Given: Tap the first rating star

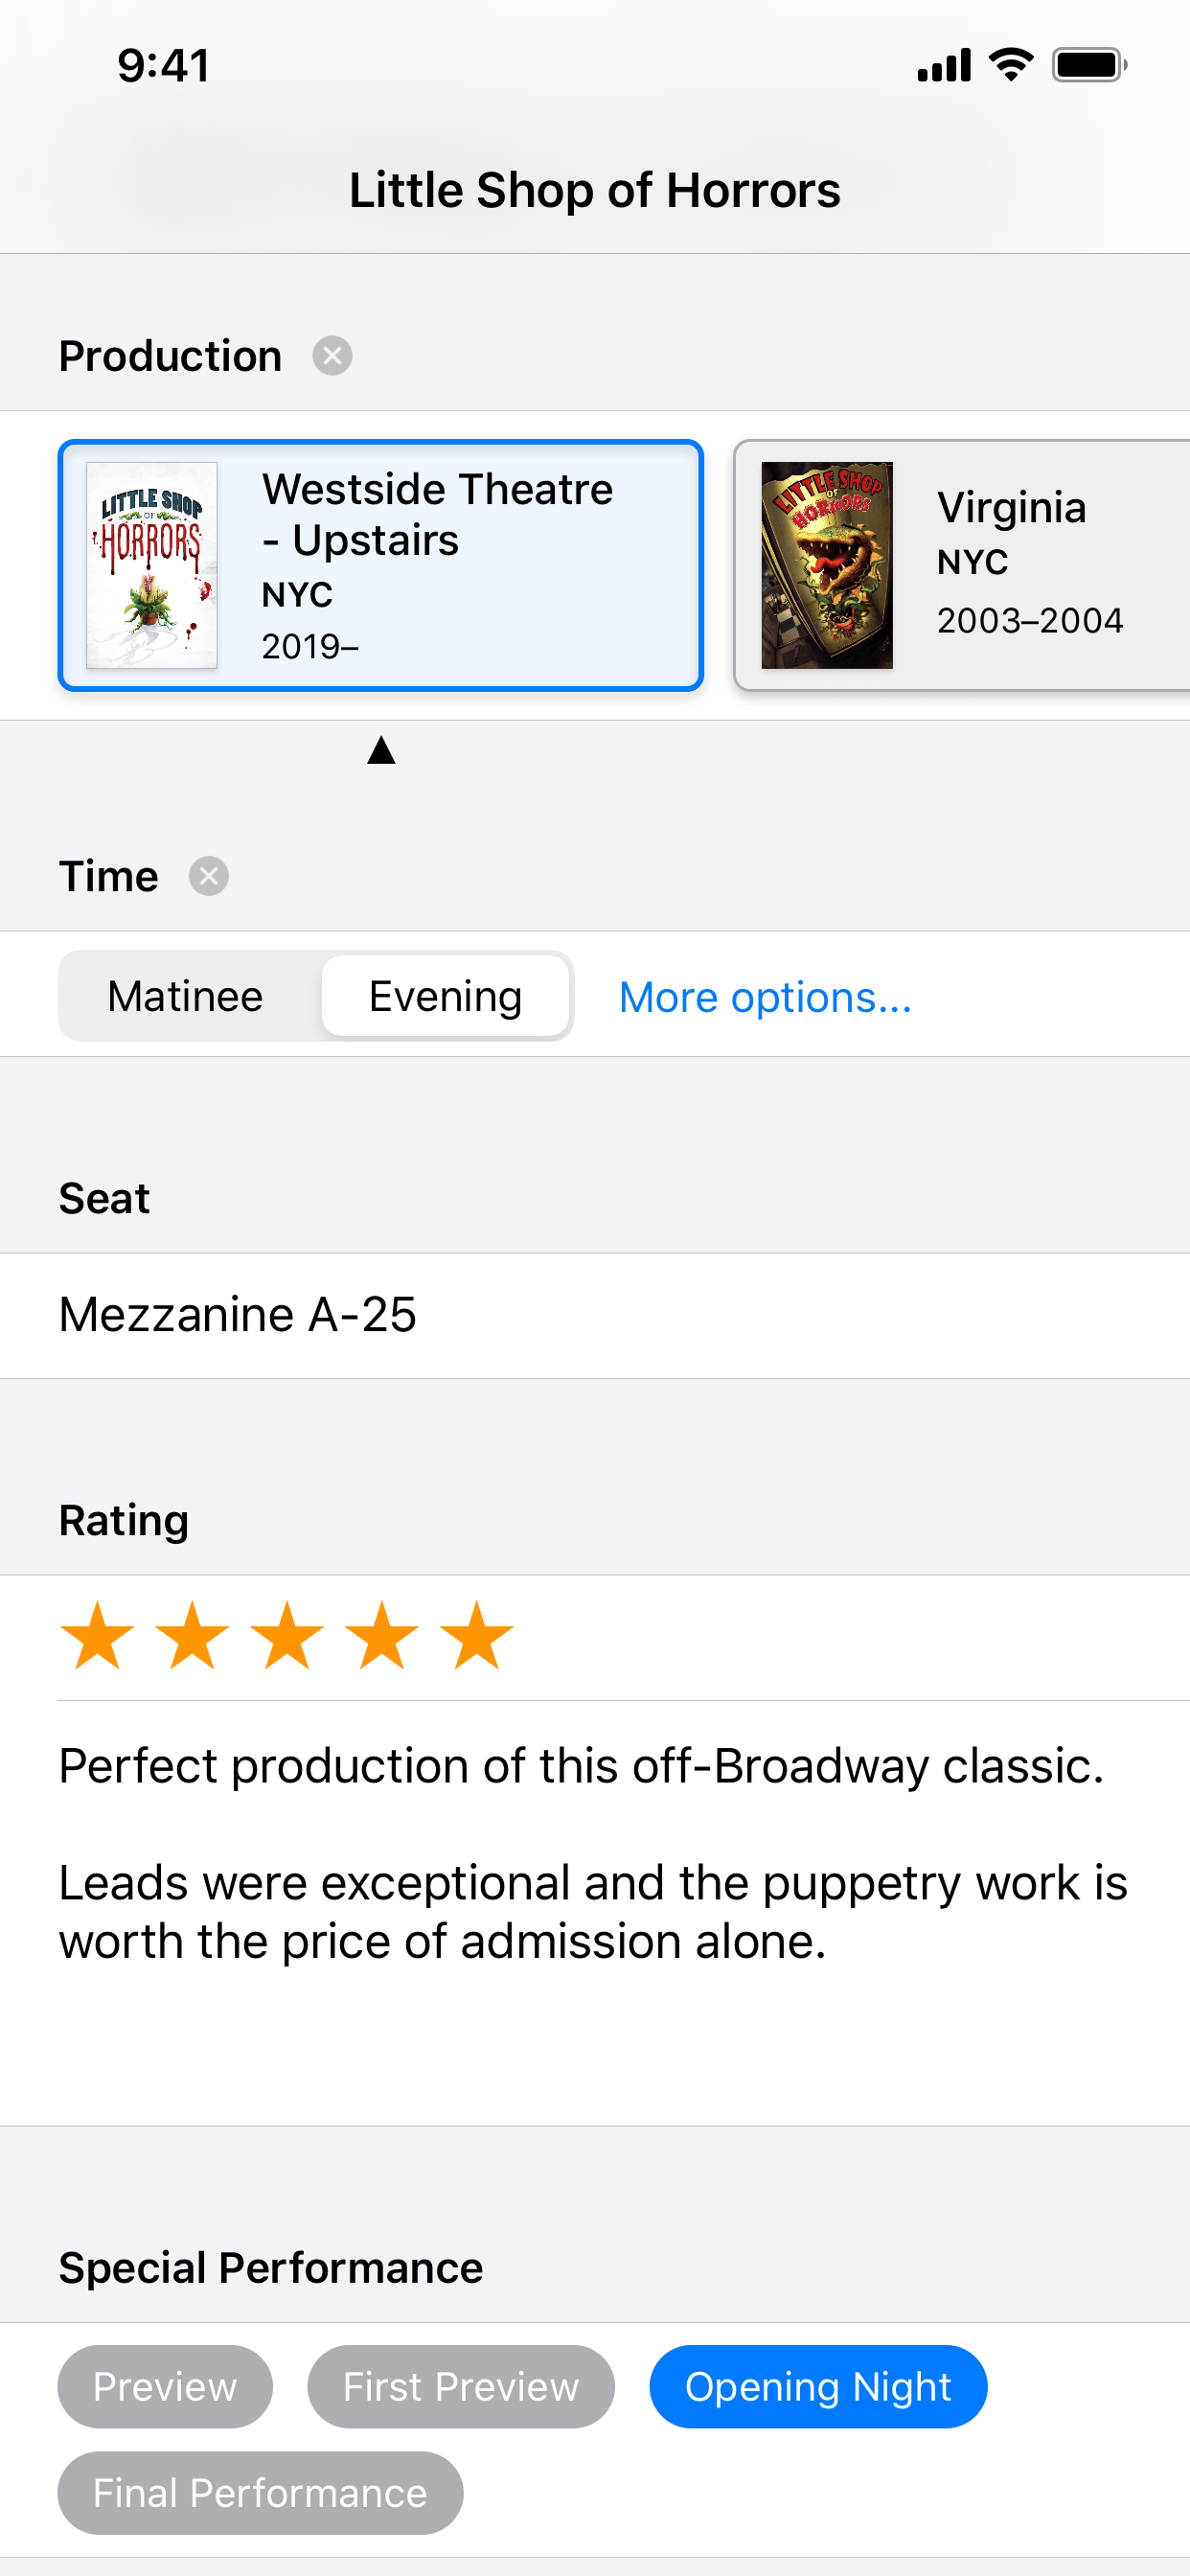Looking at the screenshot, I should (97, 1636).
